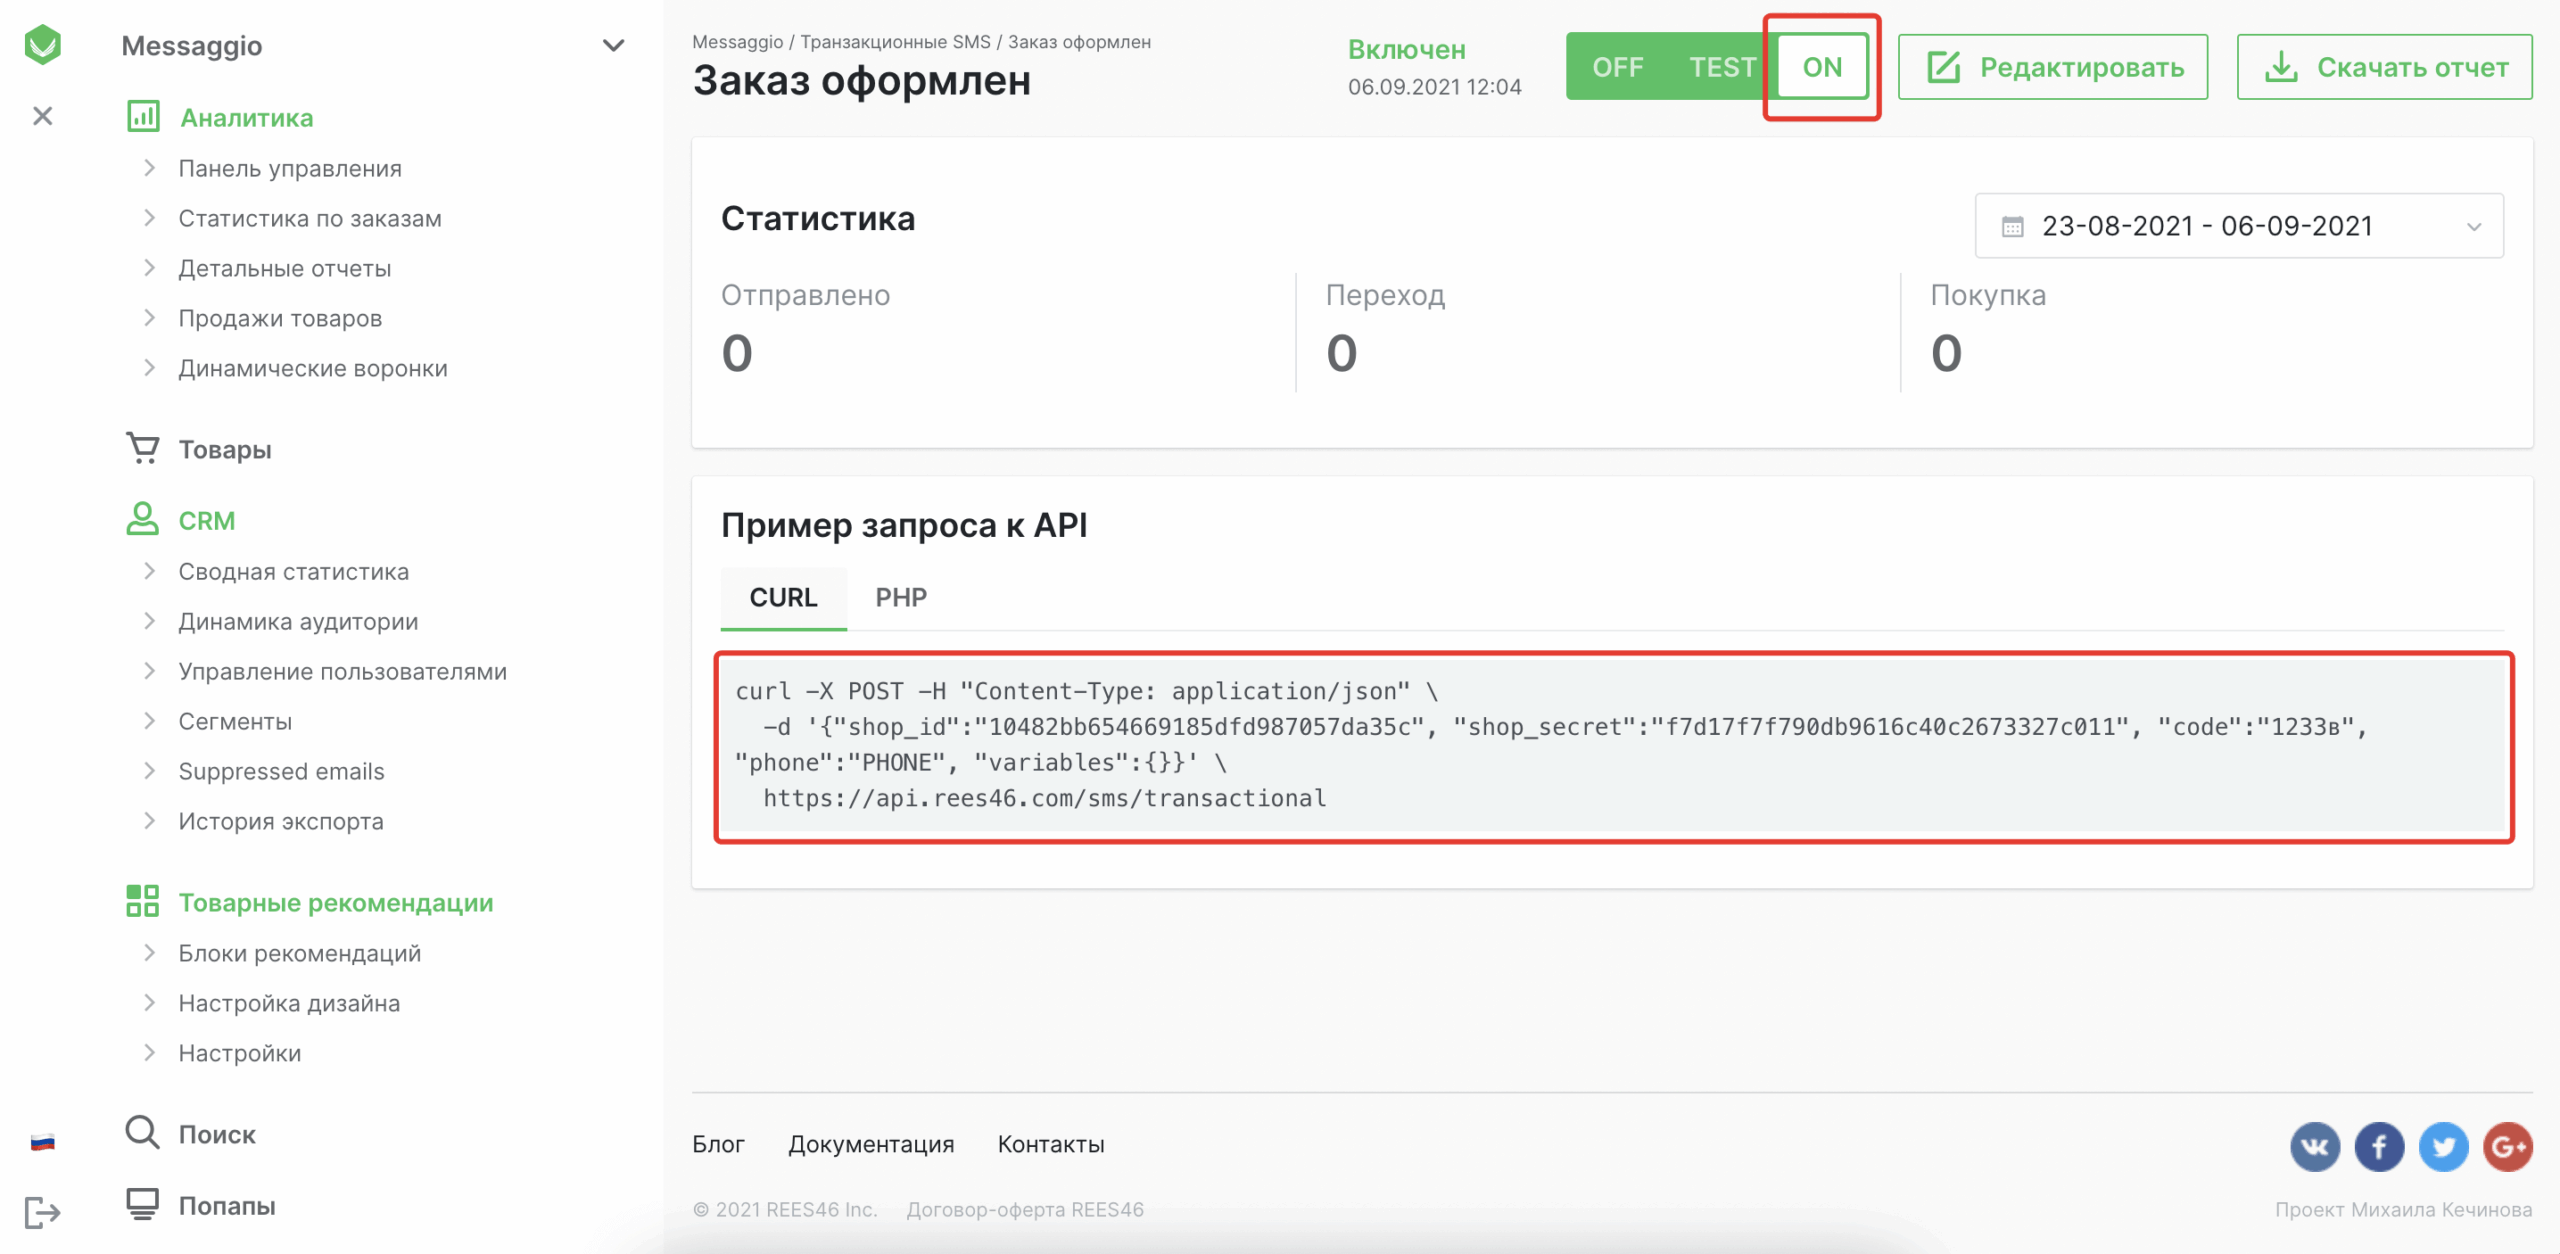Click the logout arrow icon
The width and height of the screenshot is (2560, 1254).
click(x=42, y=1213)
